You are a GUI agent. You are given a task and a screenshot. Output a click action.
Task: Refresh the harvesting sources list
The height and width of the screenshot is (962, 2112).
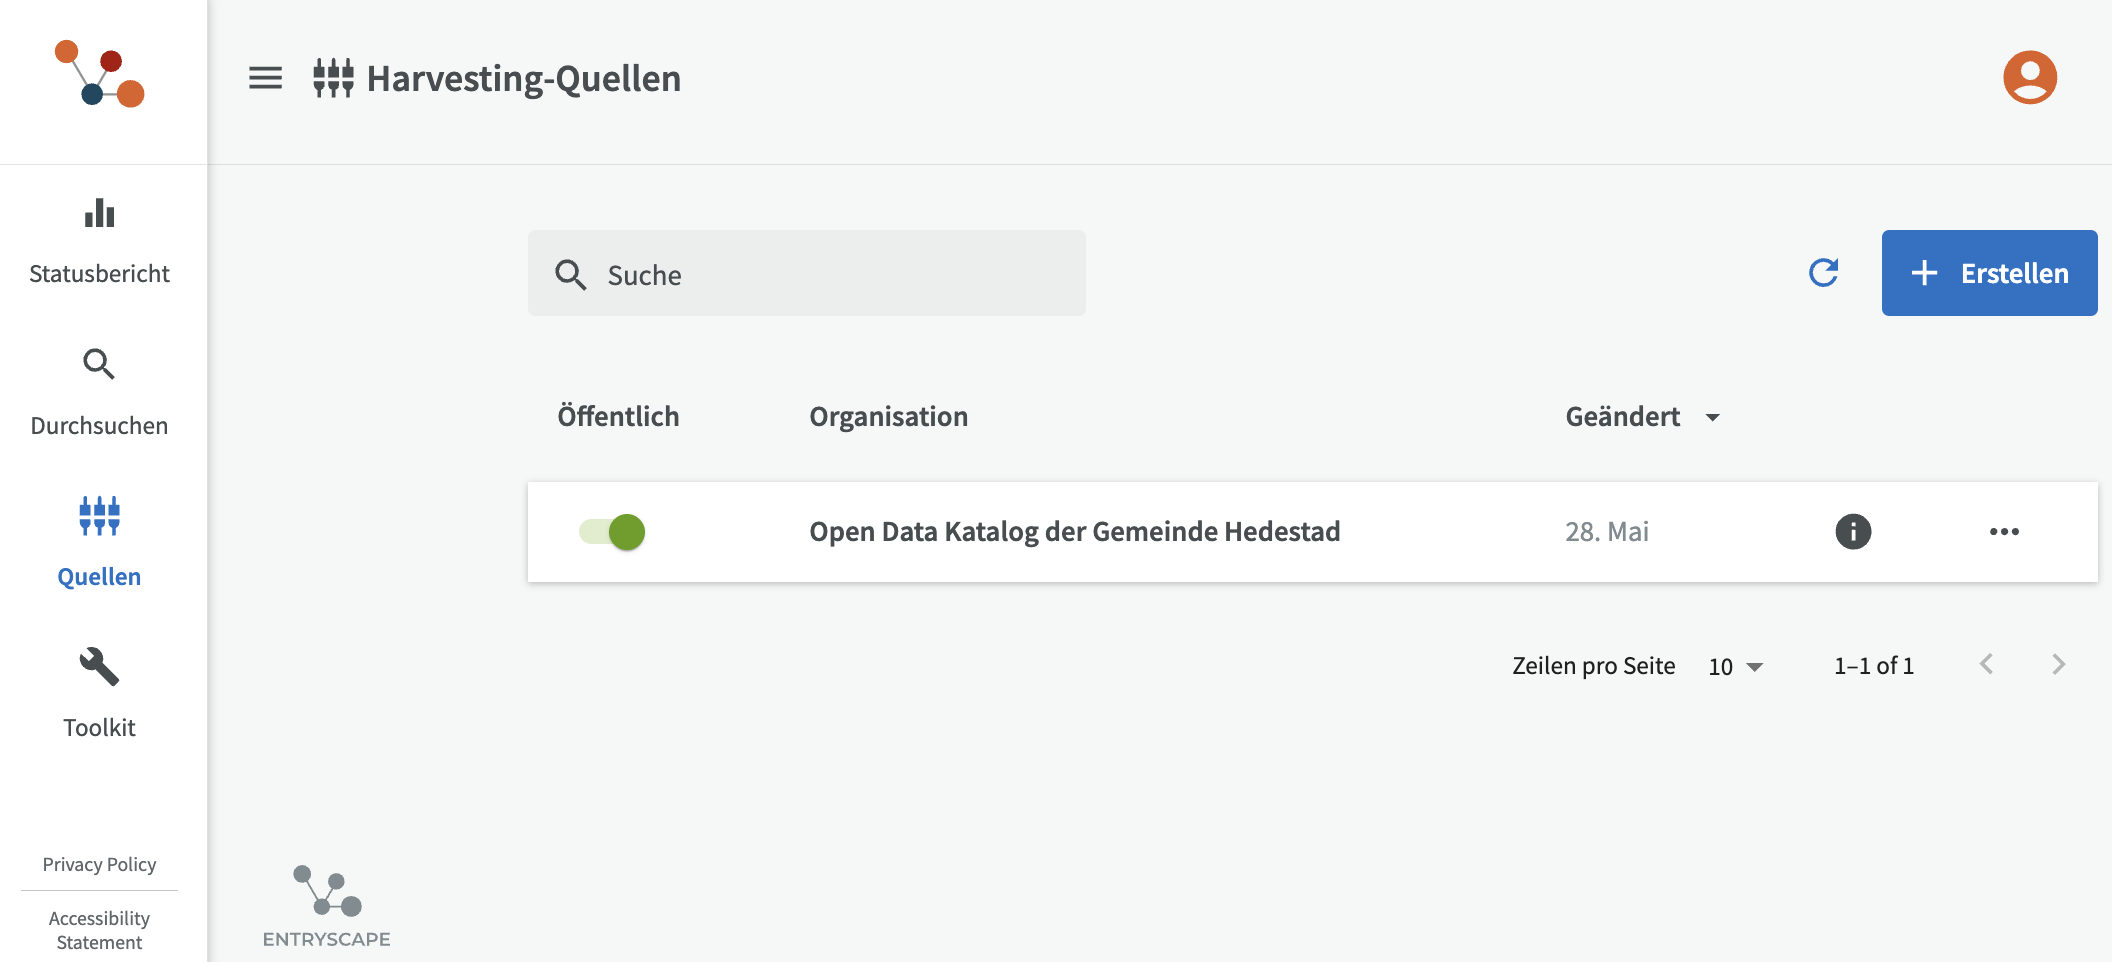[1823, 273]
